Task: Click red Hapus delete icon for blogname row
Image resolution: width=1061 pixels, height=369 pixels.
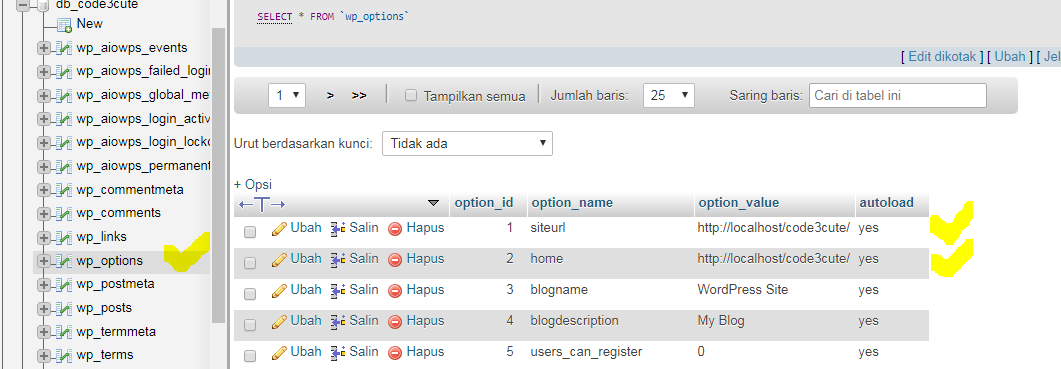Action: tap(395, 290)
